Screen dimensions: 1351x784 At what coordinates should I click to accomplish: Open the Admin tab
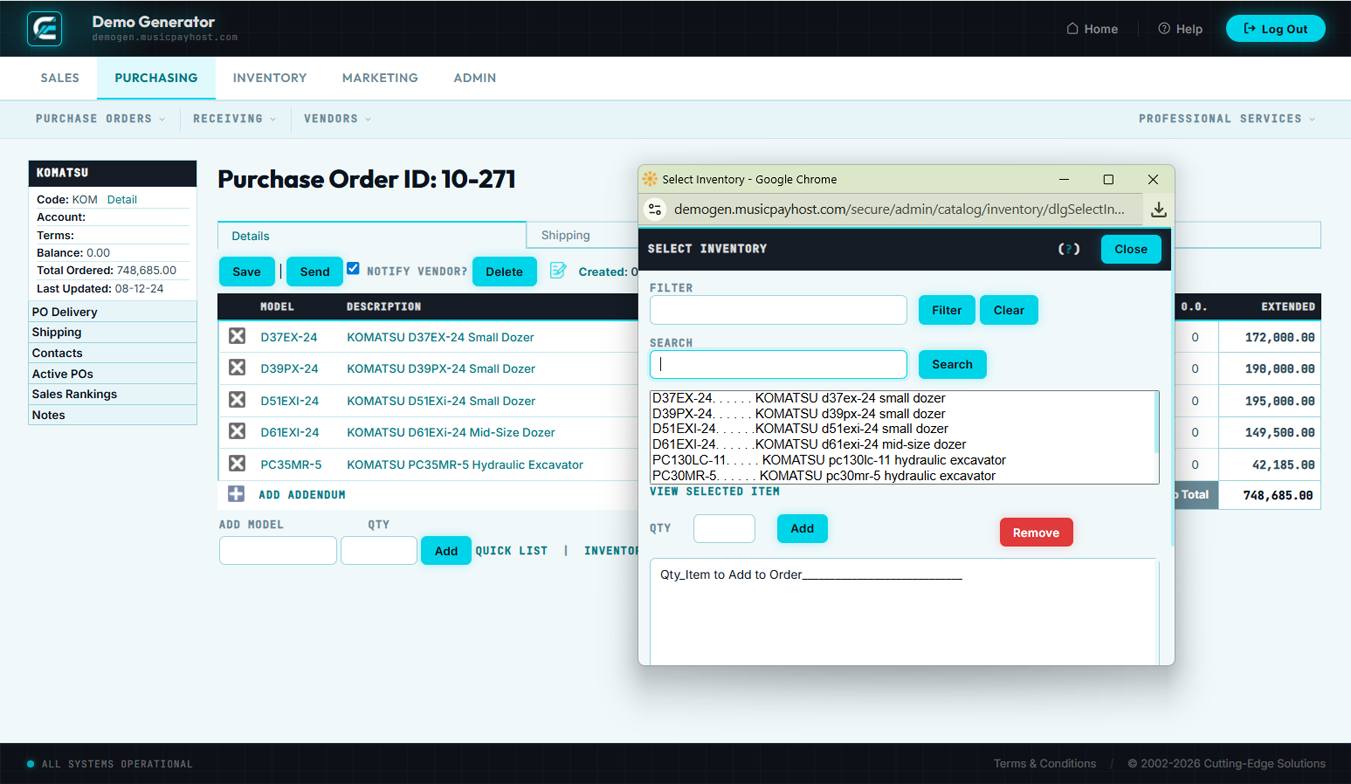coord(475,78)
